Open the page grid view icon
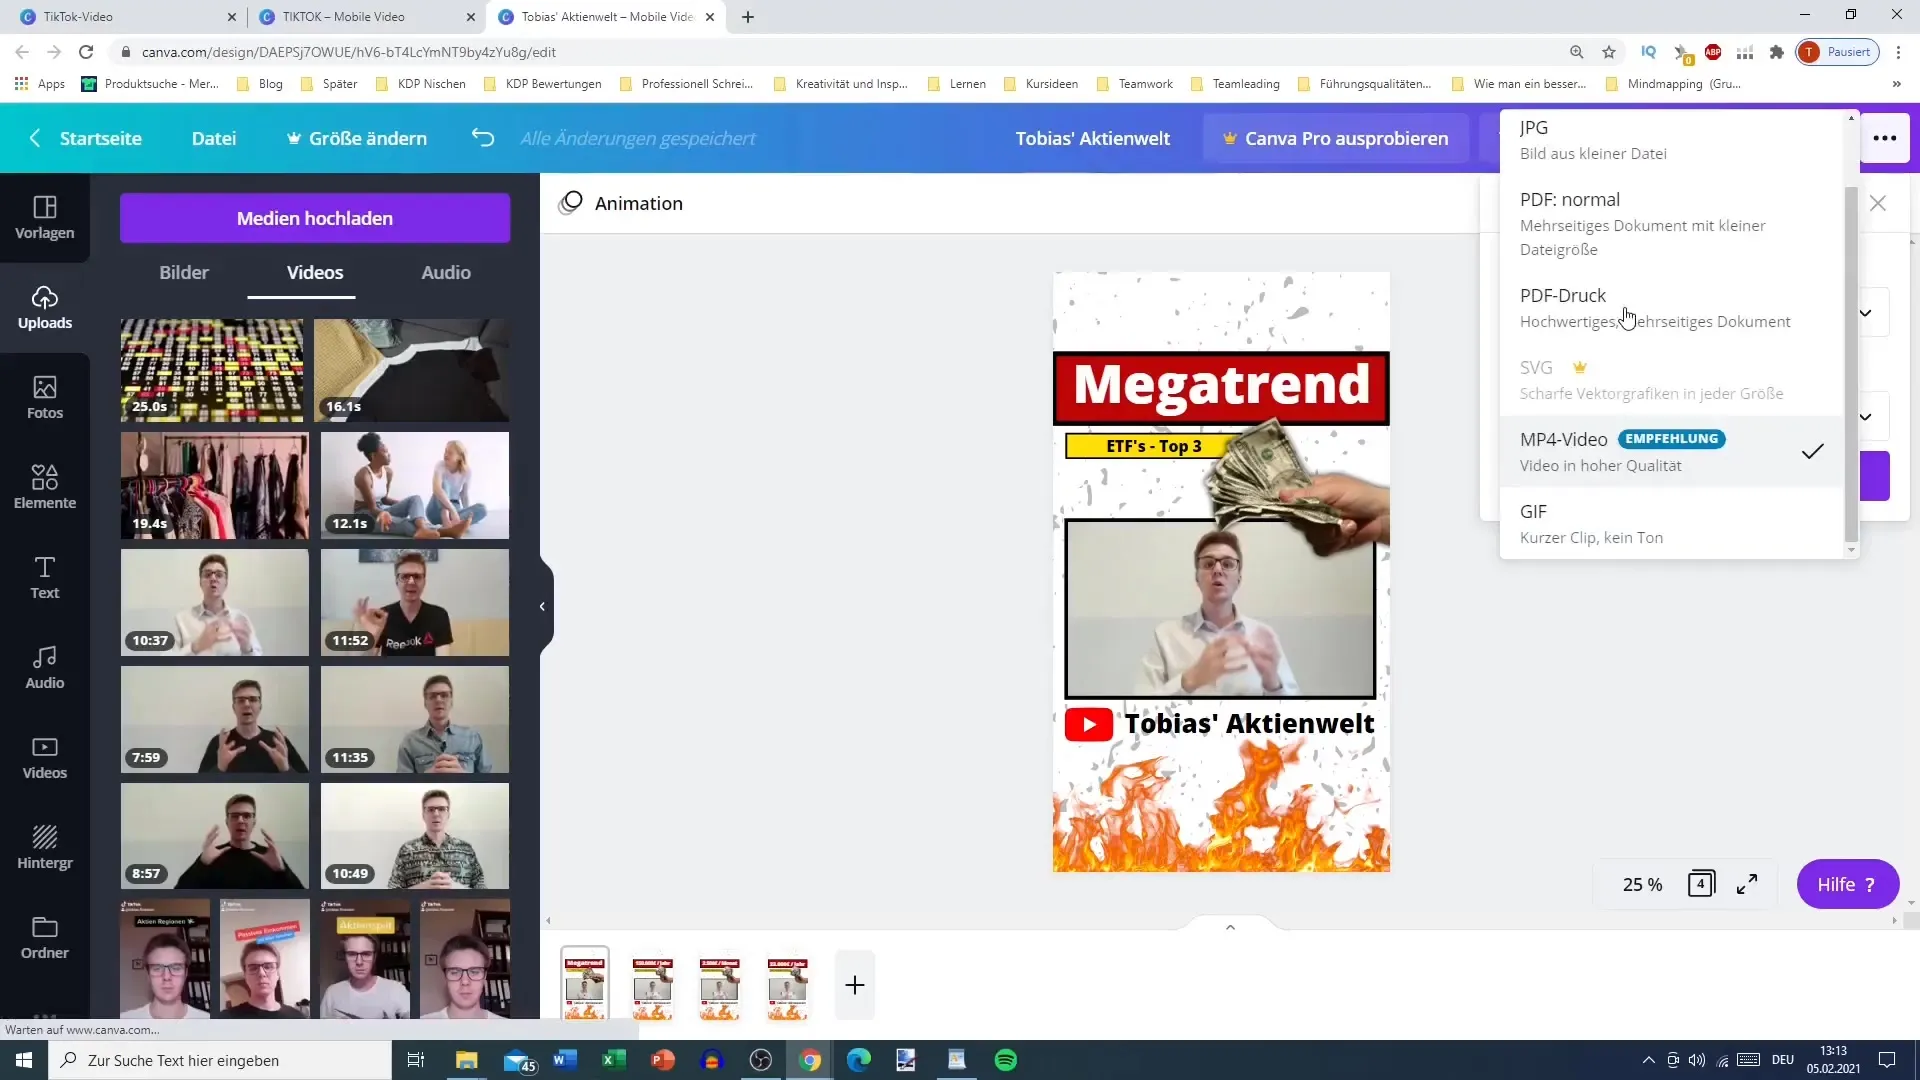Image resolution: width=1920 pixels, height=1080 pixels. (1700, 884)
